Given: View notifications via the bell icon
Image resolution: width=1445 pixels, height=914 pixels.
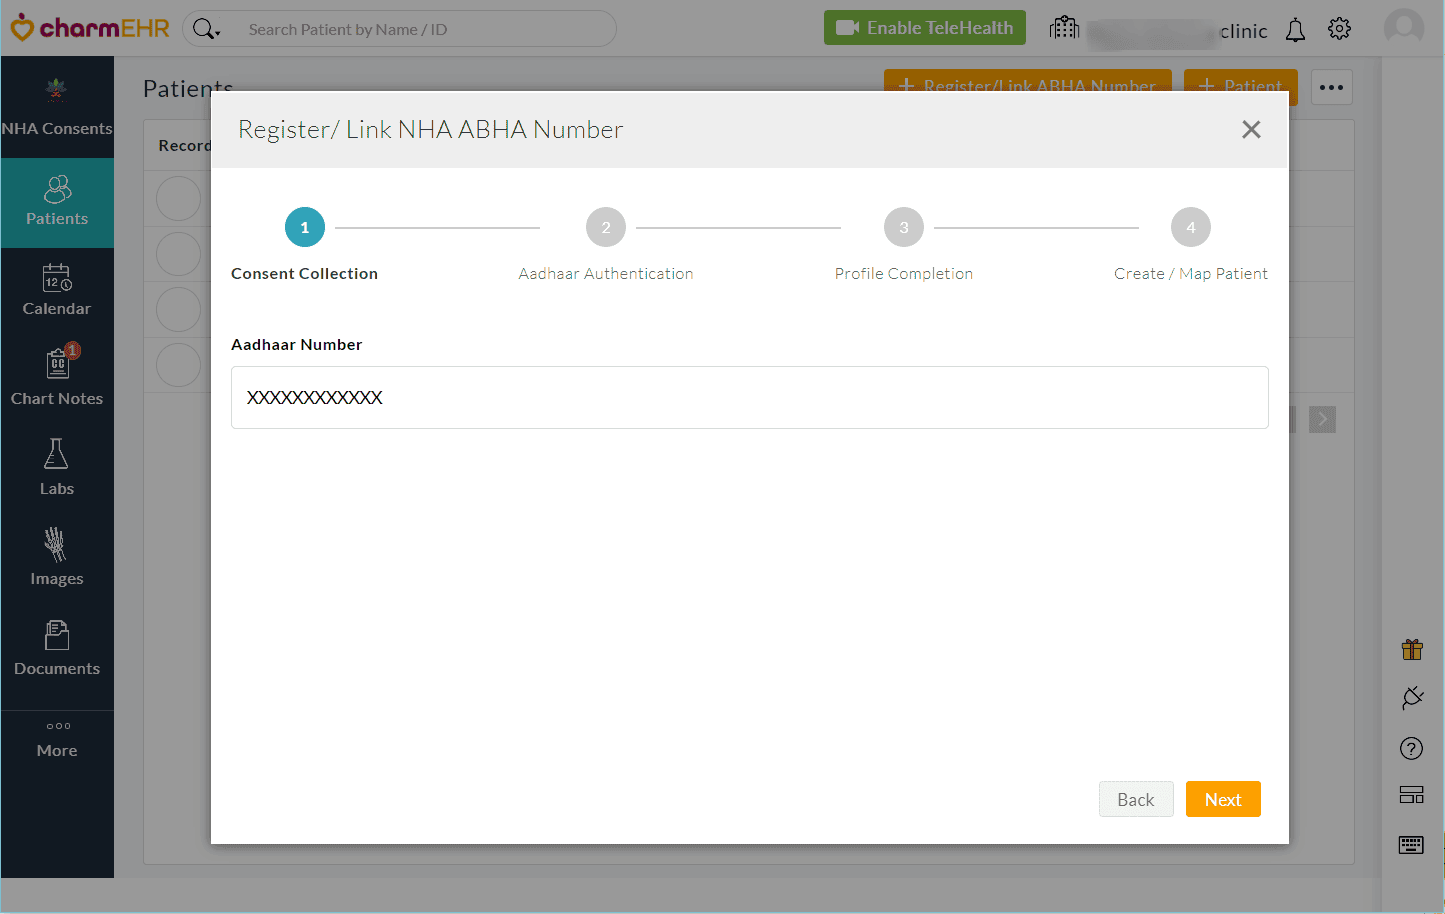Looking at the screenshot, I should (1294, 29).
